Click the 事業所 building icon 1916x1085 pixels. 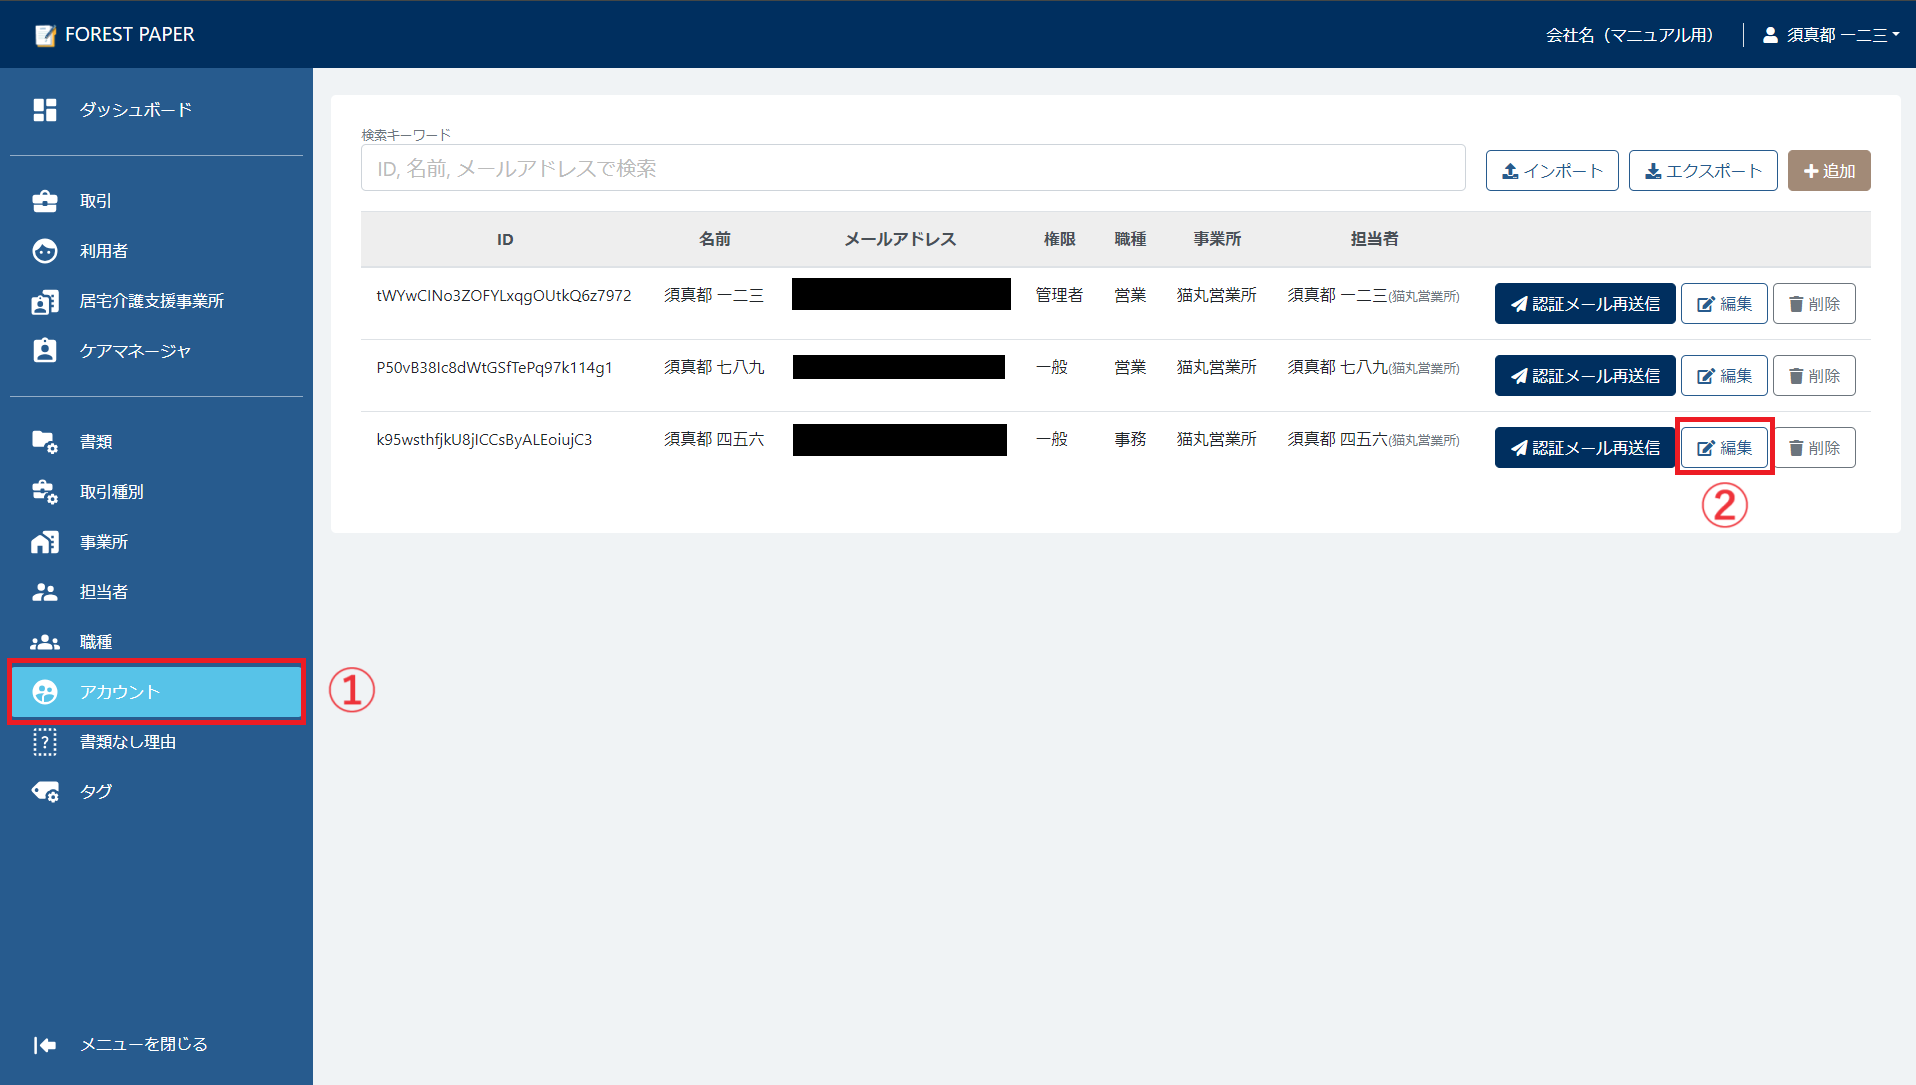pos(45,542)
